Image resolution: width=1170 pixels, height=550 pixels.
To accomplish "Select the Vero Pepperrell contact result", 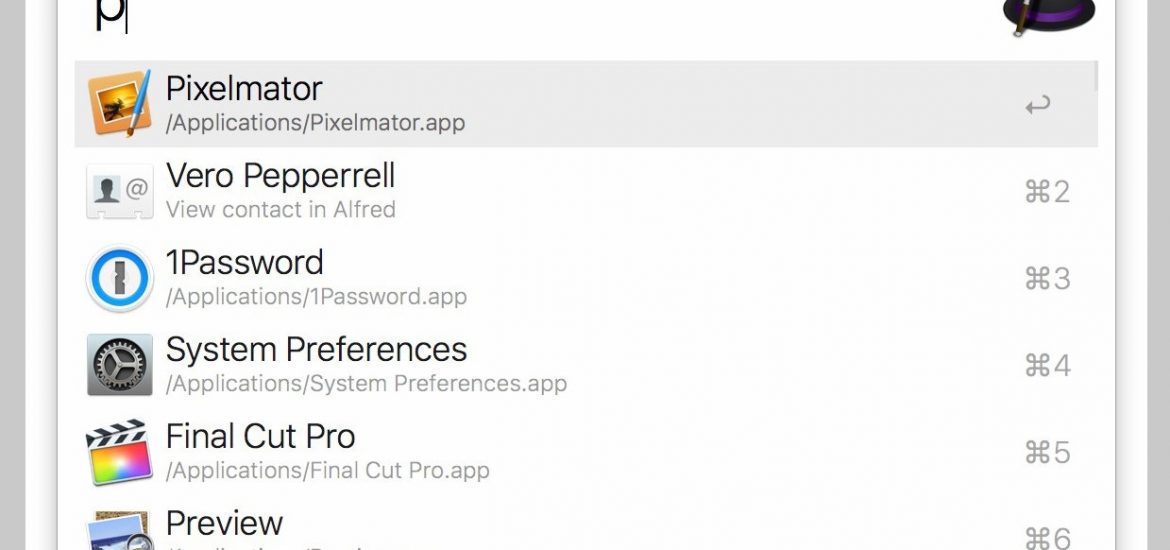I will click(x=586, y=191).
